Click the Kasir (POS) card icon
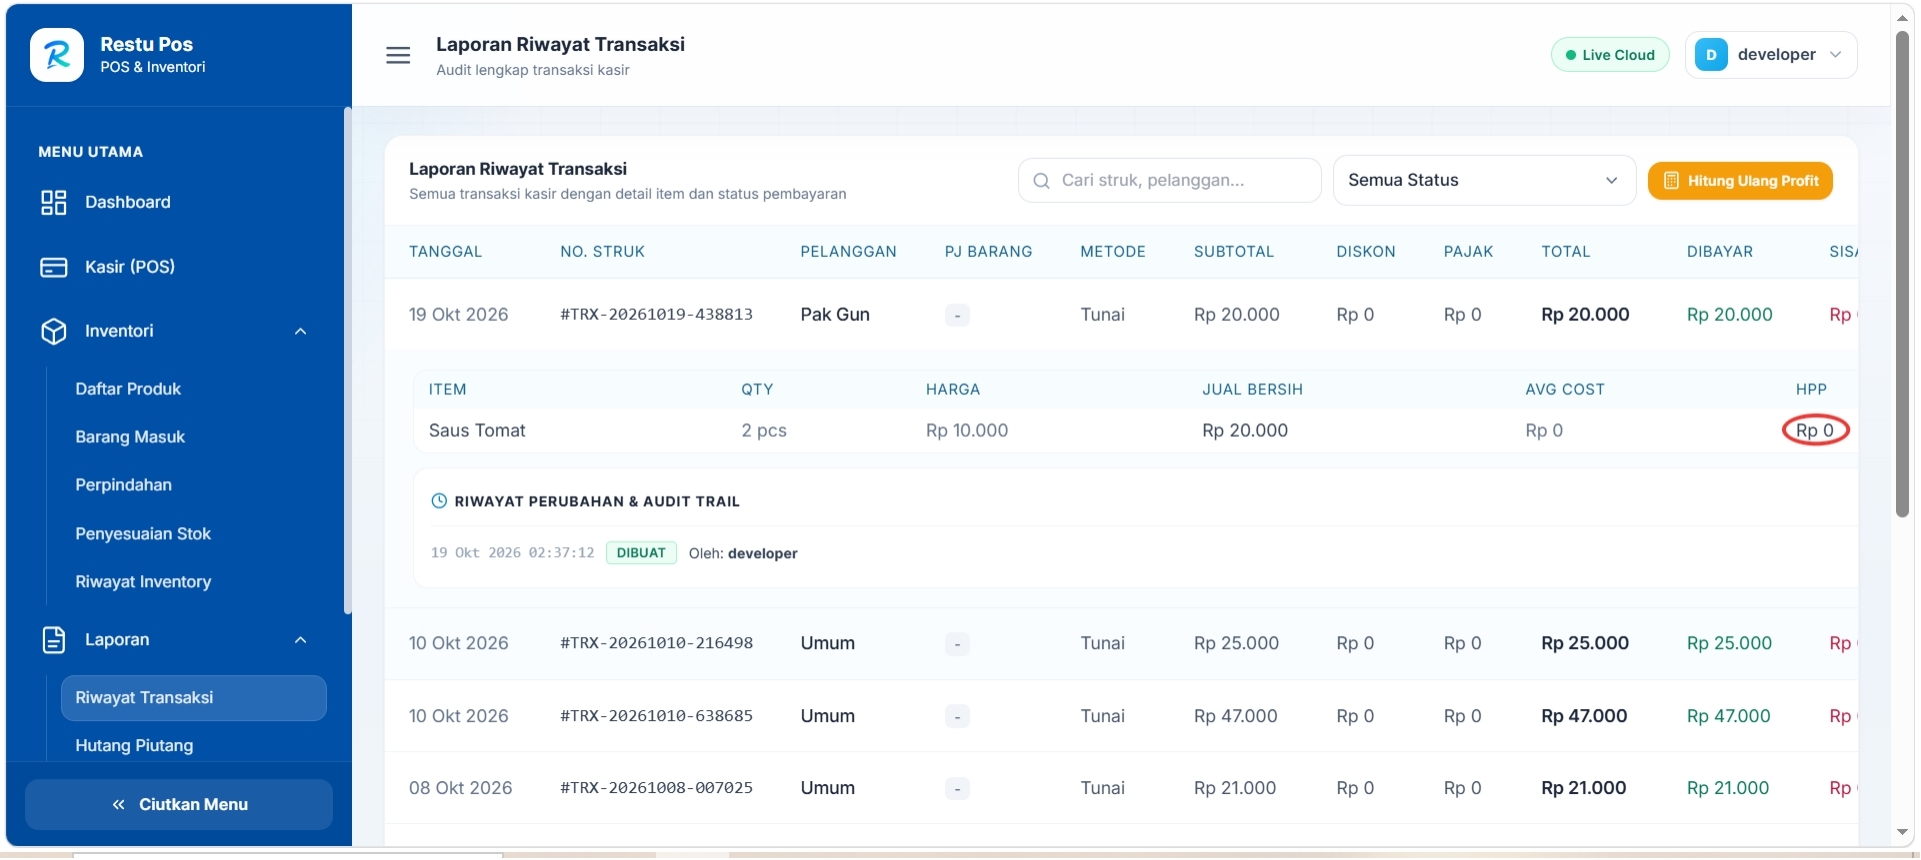 click(x=53, y=268)
